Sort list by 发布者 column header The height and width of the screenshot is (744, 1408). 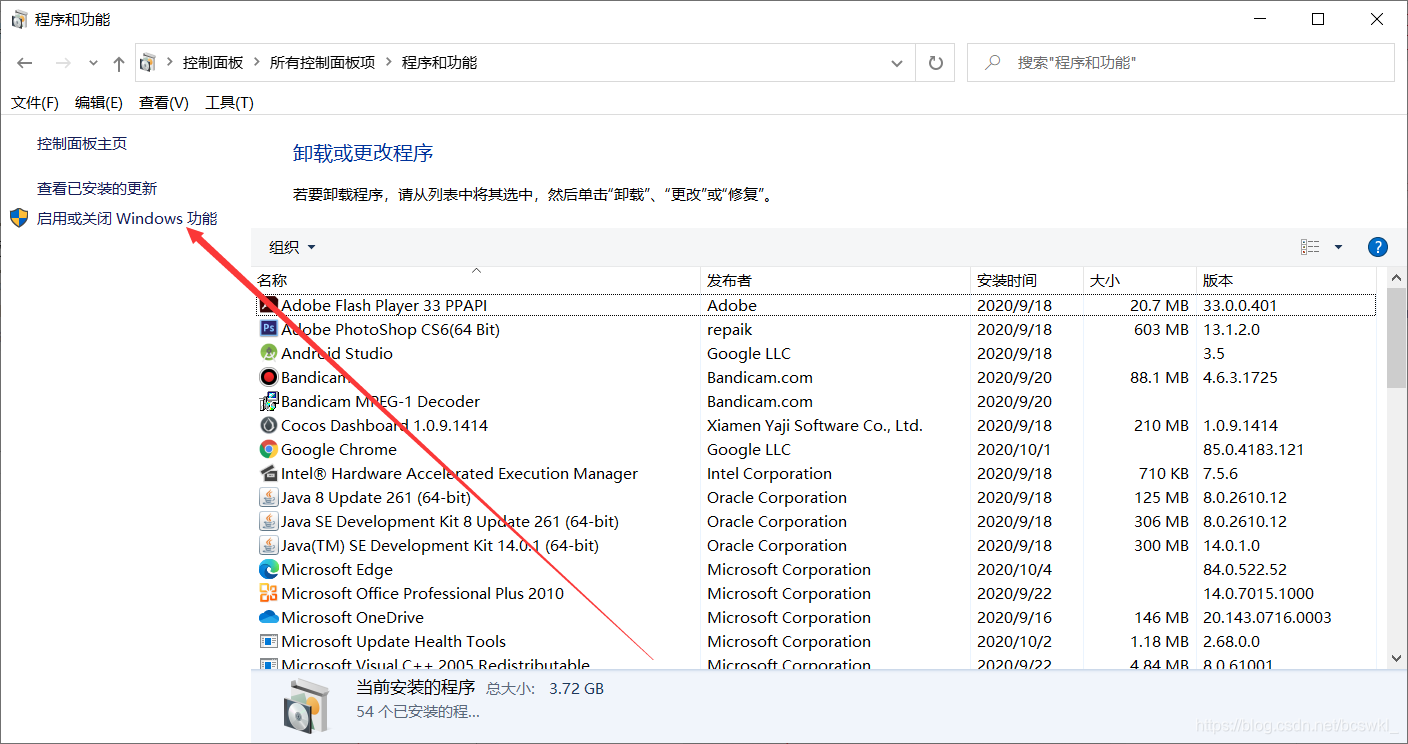(x=835, y=280)
